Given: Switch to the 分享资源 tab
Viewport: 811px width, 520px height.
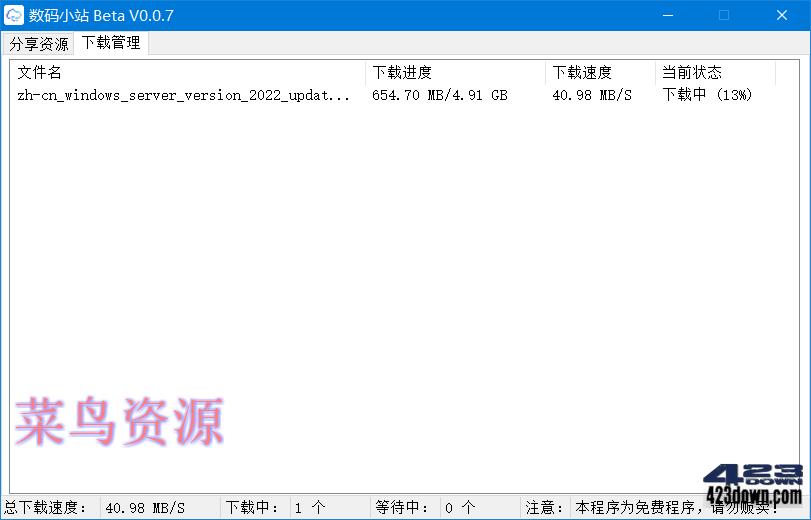Looking at the screenshot, I should pos(39,44).
